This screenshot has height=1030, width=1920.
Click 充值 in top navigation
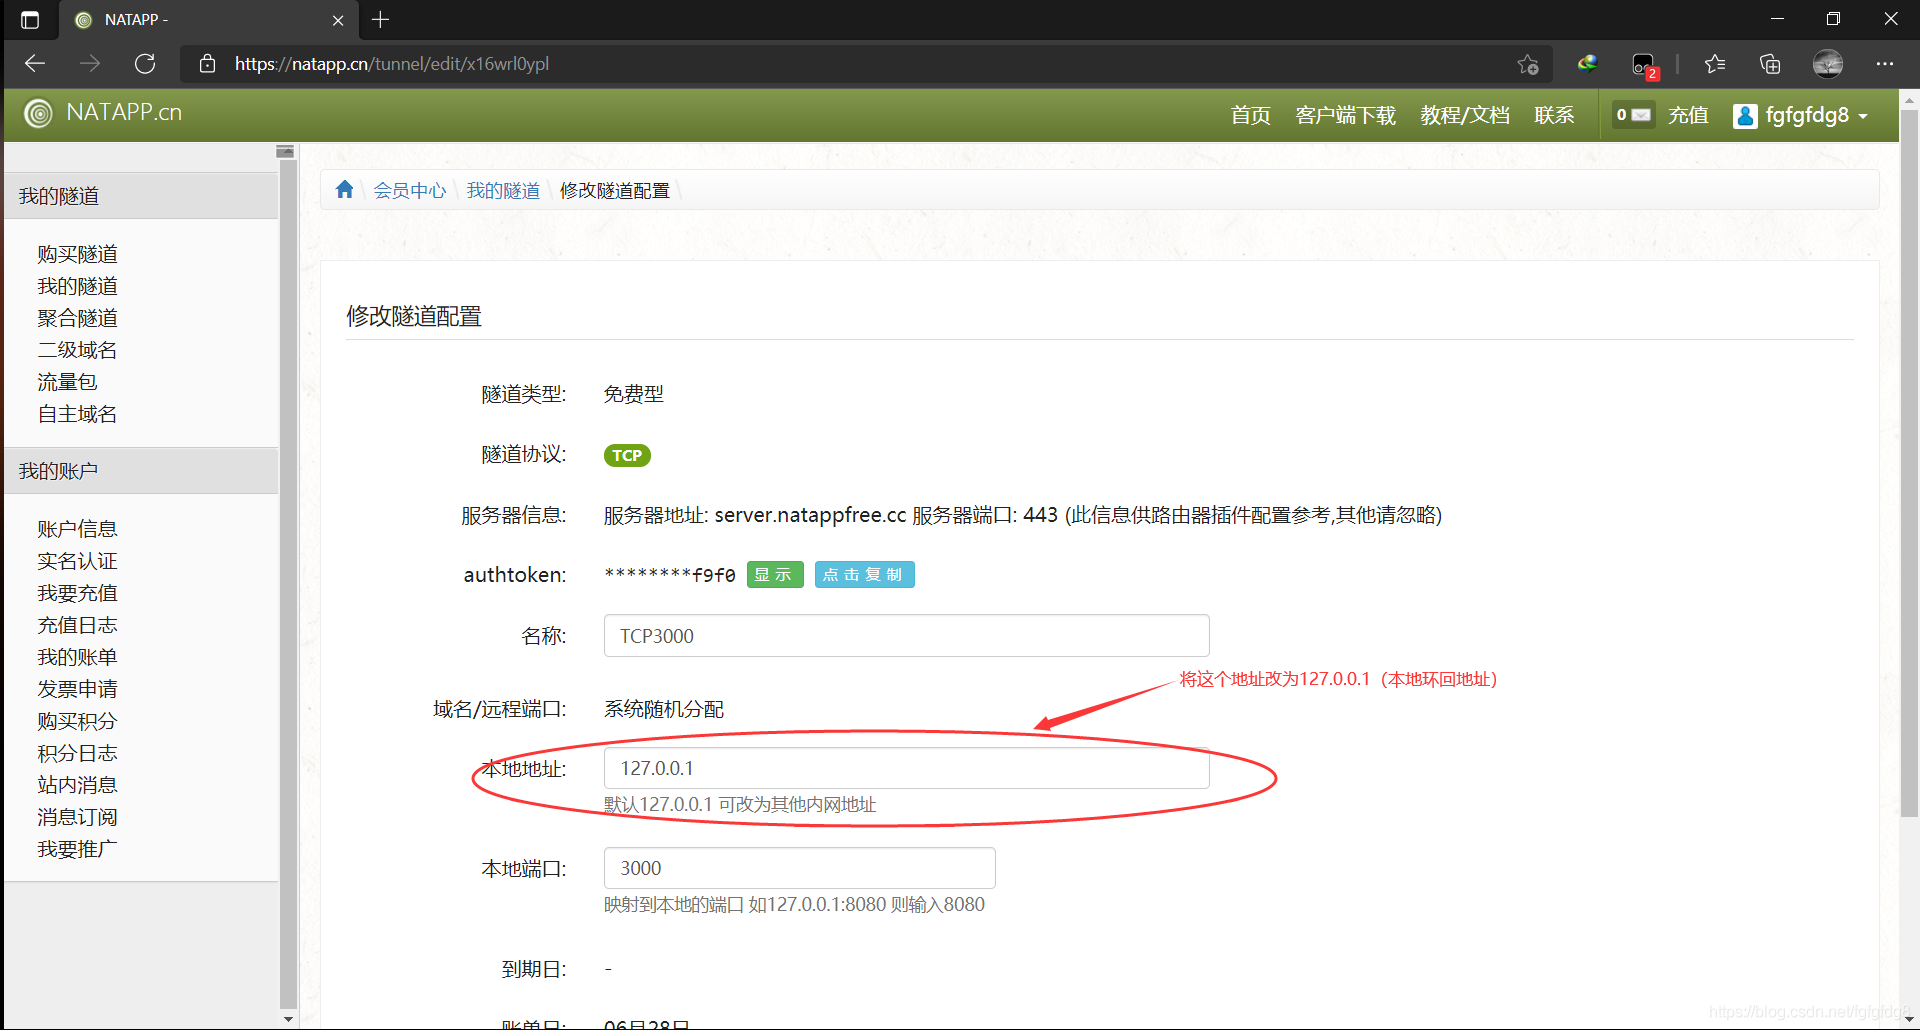click(1688, 116)
